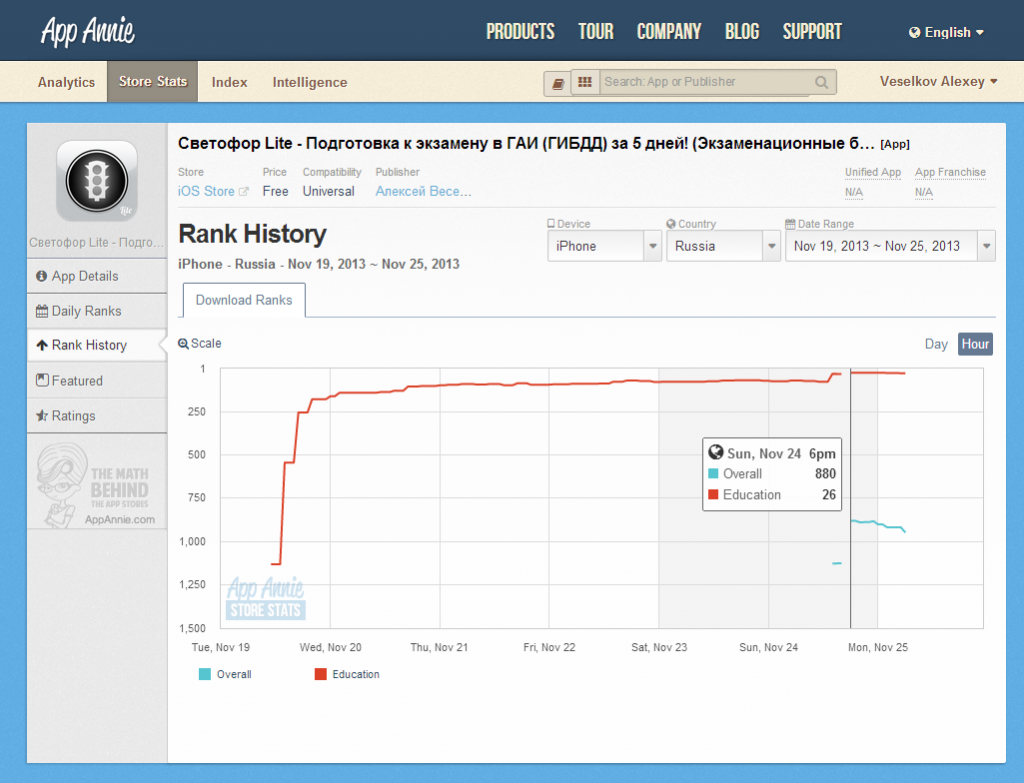Click the Светофор Lite app icon
1024x783 pixels.
click(96, 180)
